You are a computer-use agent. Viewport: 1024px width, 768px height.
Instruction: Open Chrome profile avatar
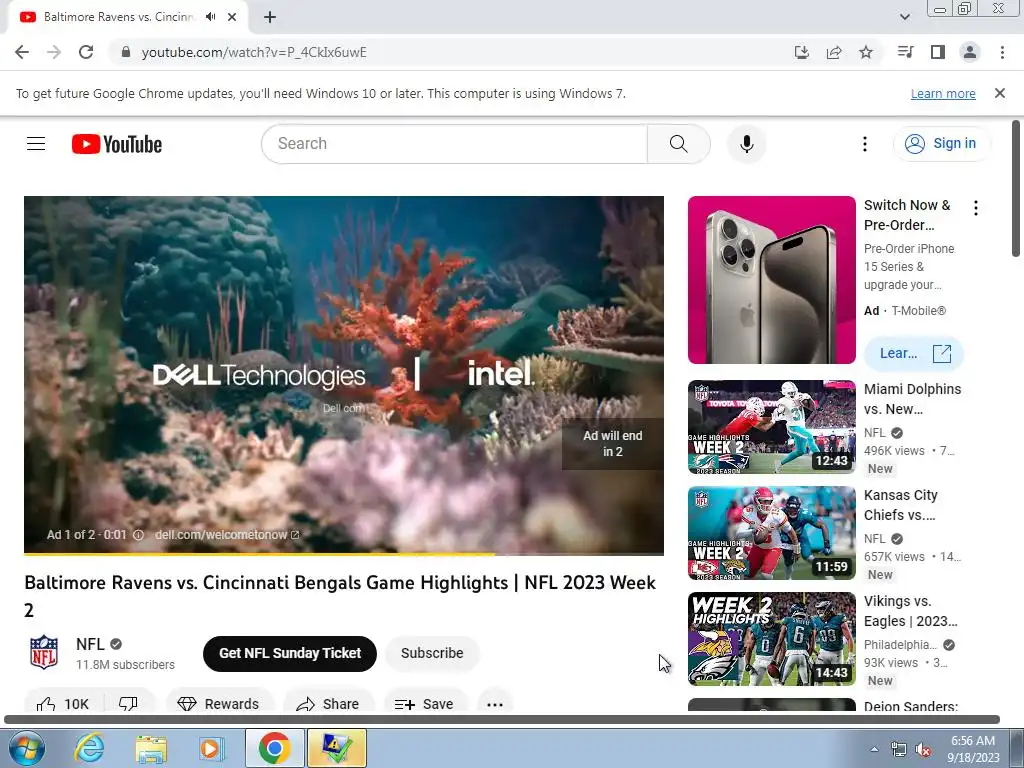(970, 52)
